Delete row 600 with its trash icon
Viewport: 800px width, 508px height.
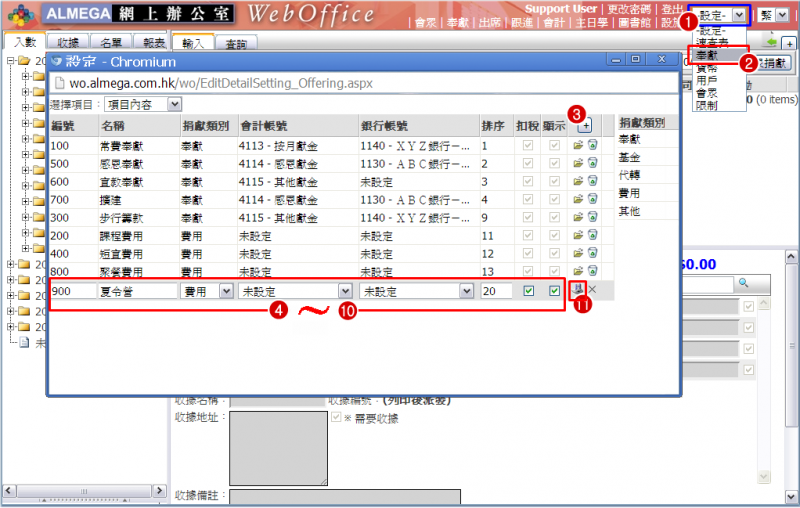pos(592,181)
